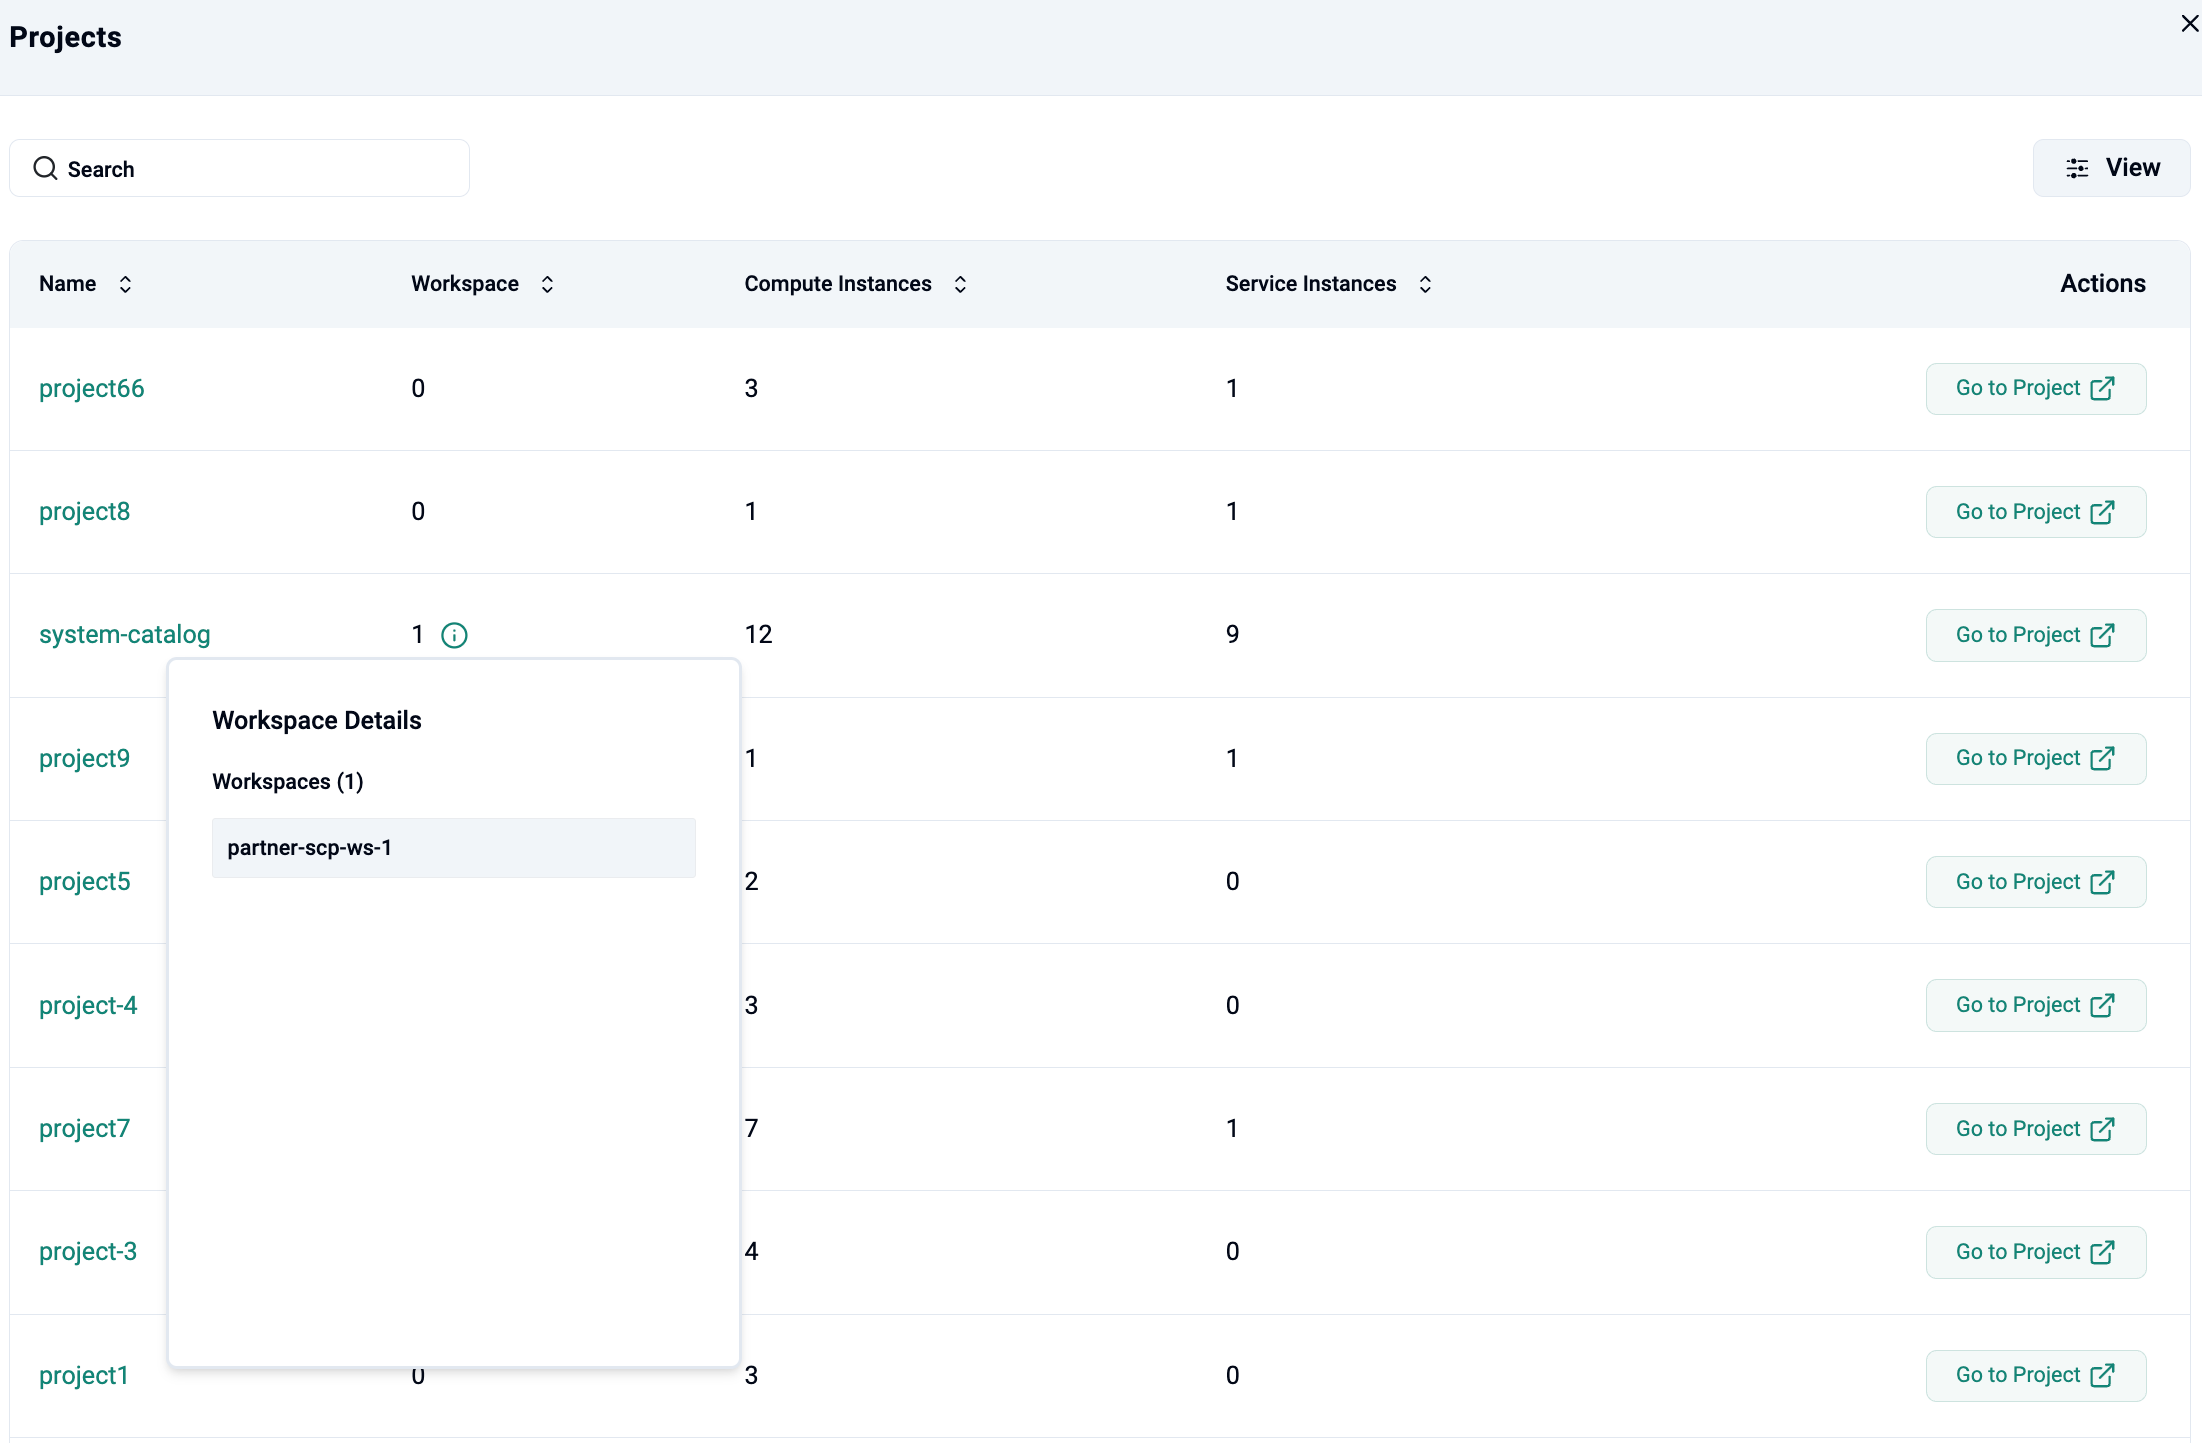Open the system-catalog project link
The image size is (2202, 1446).
click(124, 634)
